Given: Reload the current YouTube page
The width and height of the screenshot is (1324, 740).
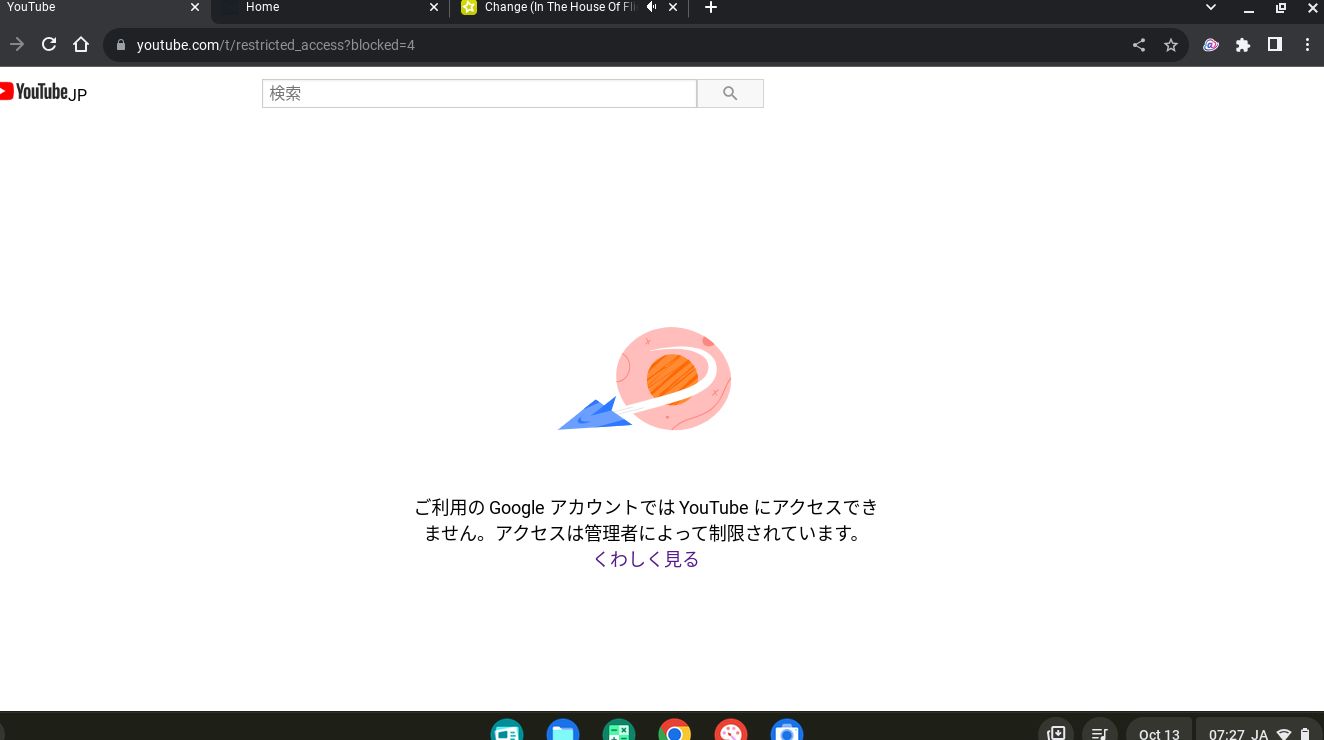Looking at the screenshot, I should pos(48,45).
